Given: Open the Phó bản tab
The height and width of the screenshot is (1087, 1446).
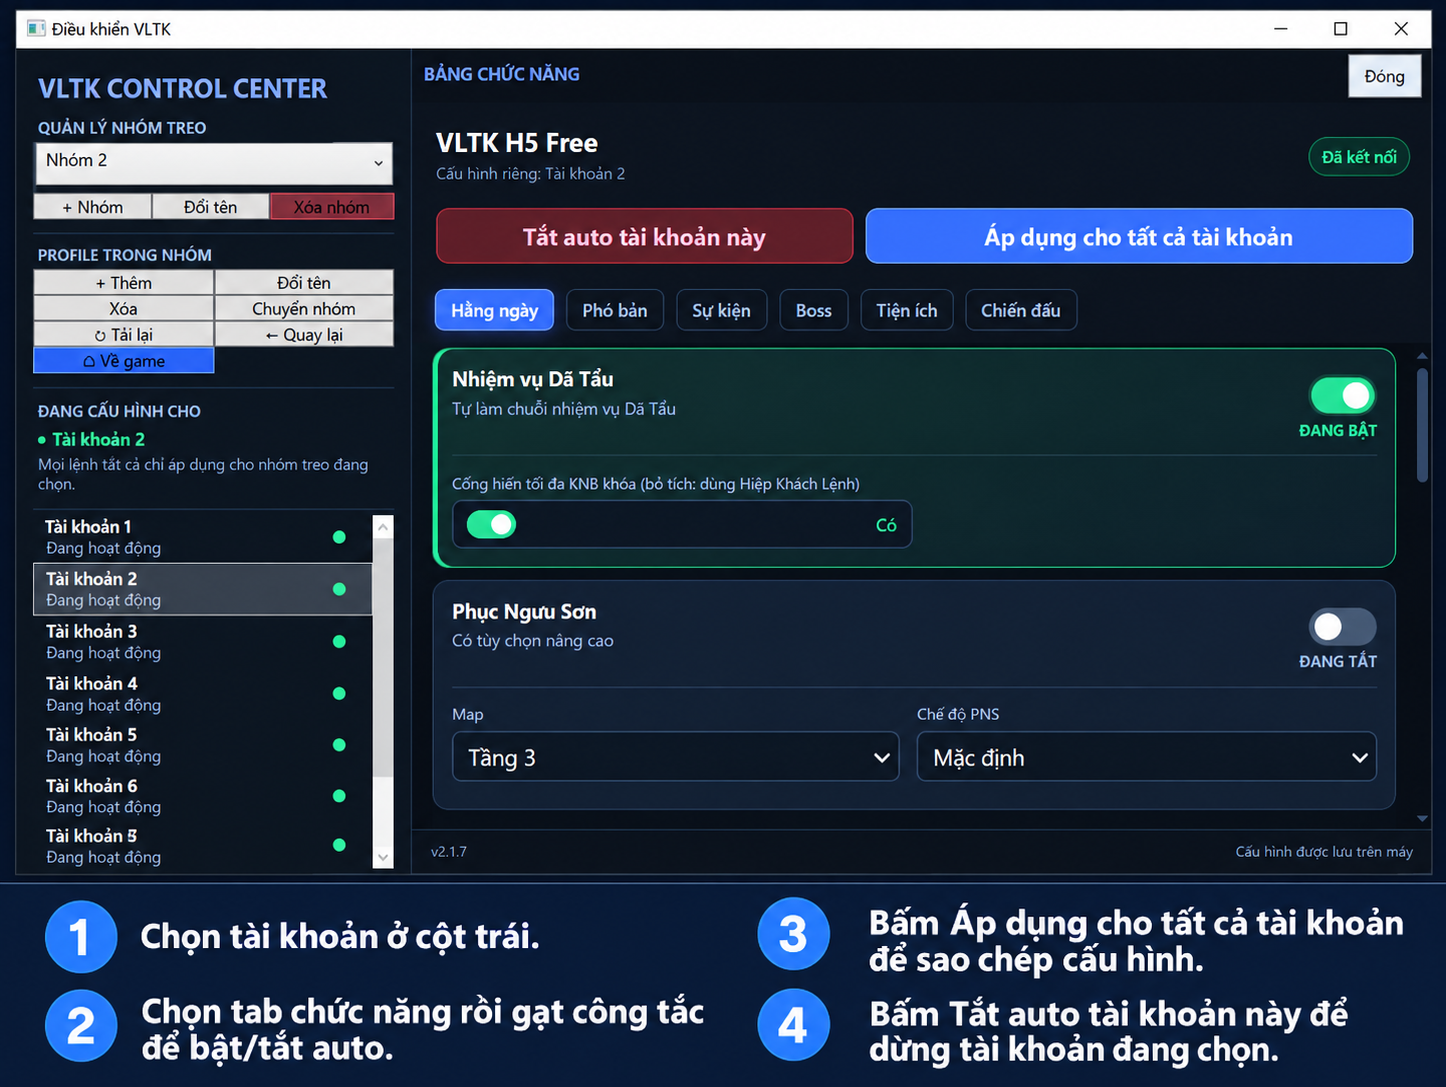Looking at the screenshot, I should pos(615,310).
